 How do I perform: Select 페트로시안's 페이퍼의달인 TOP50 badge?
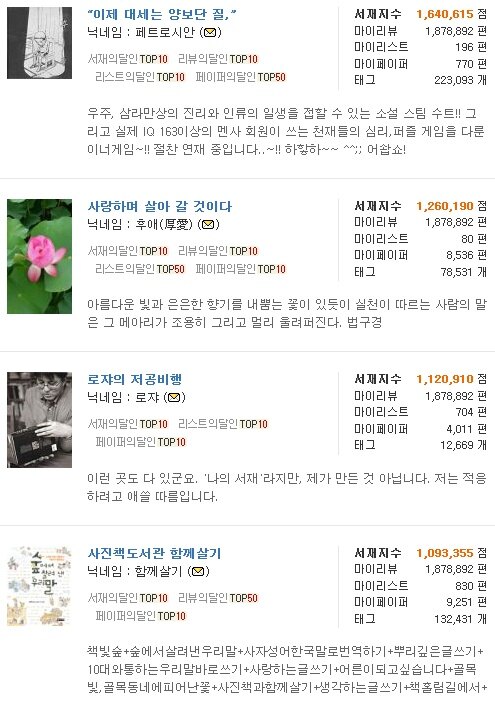pos(241,77)
